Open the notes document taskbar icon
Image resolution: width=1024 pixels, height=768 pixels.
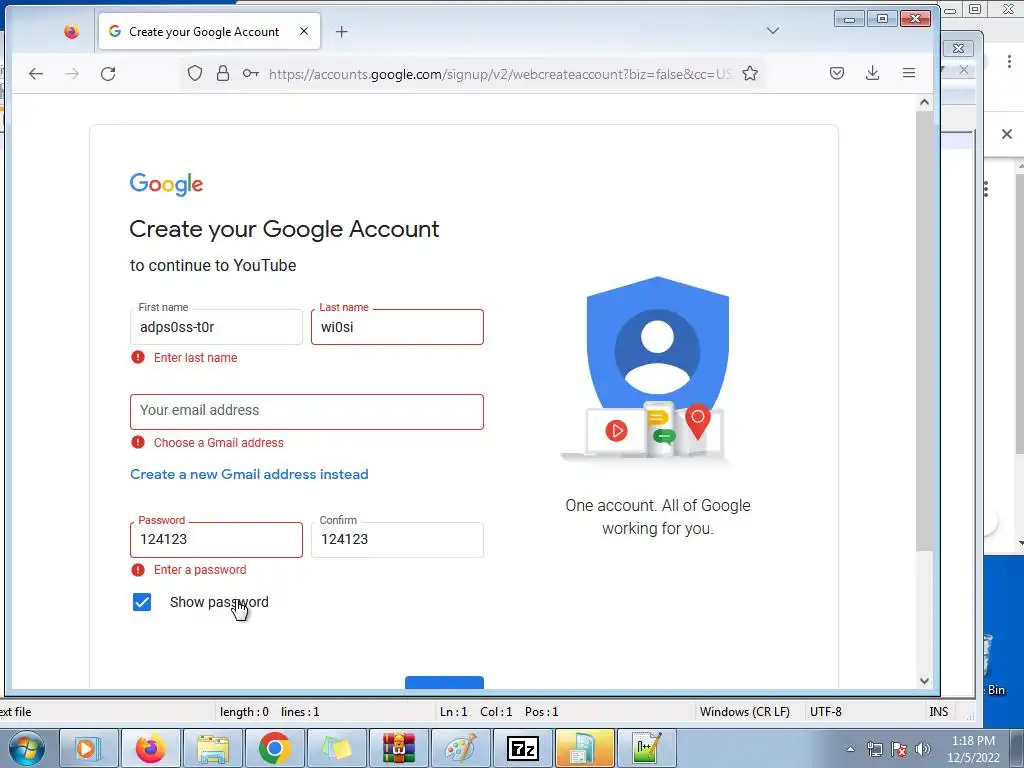pyautogui.click(x=584, y=748)
